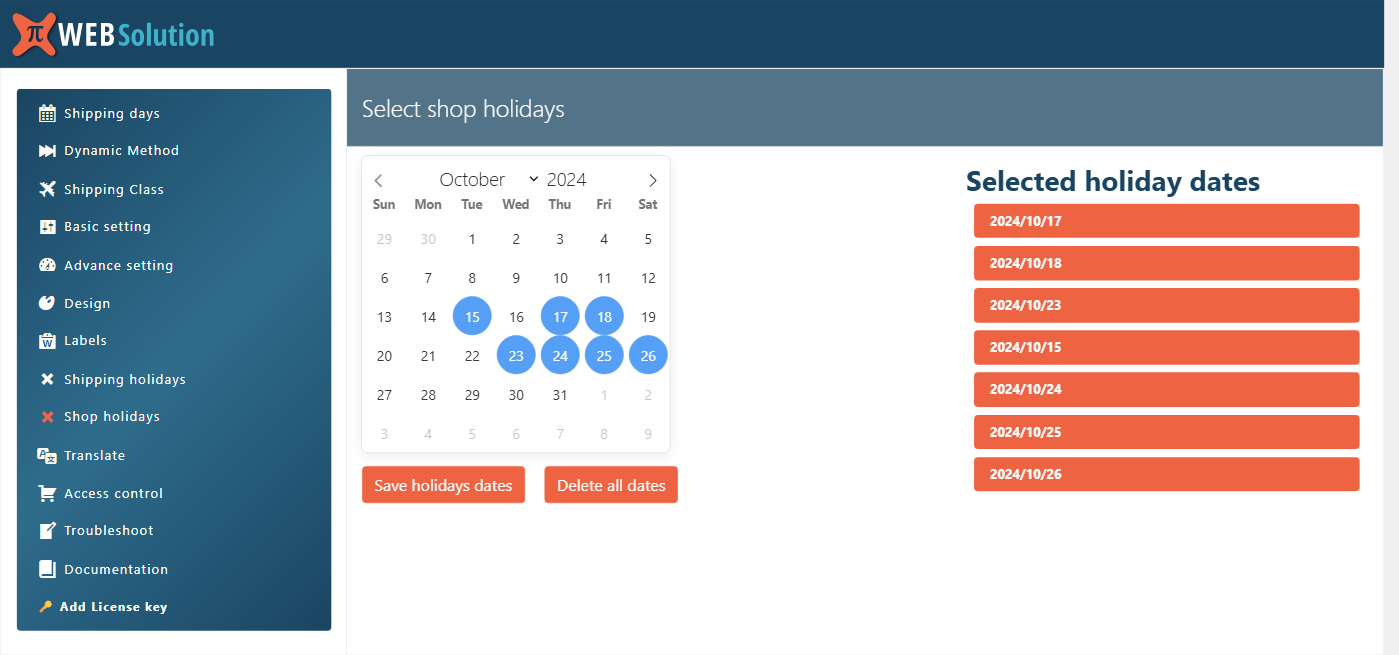Viewport: 1399px width, 655px height.
Task: Open the Documentation menu item
Action: 116,569
